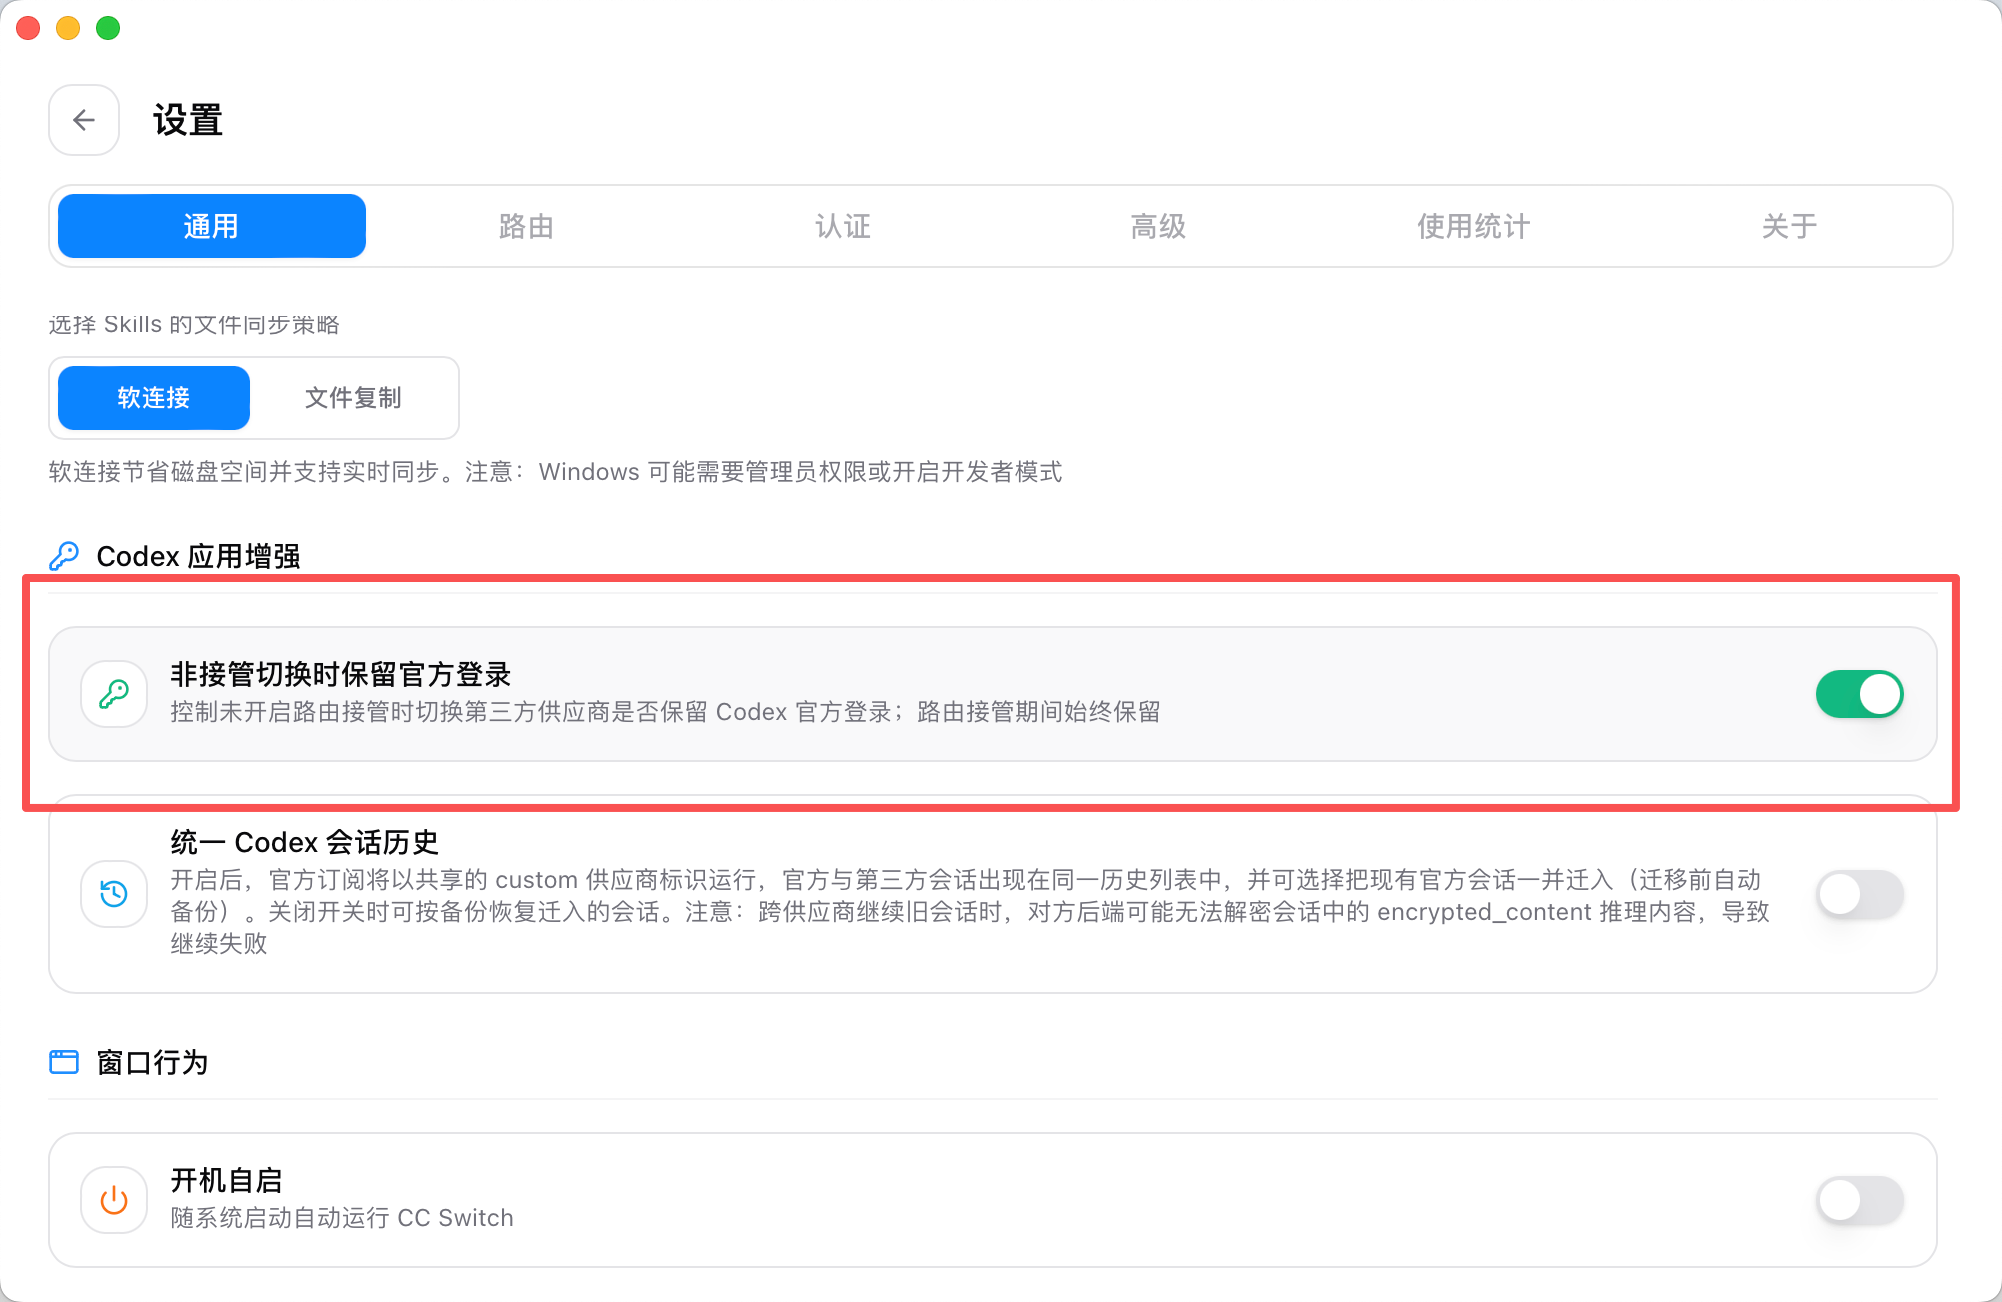Turn on the 开机自启 toggle
Screen dimensions: 2002x1302
[1860, 1200]
